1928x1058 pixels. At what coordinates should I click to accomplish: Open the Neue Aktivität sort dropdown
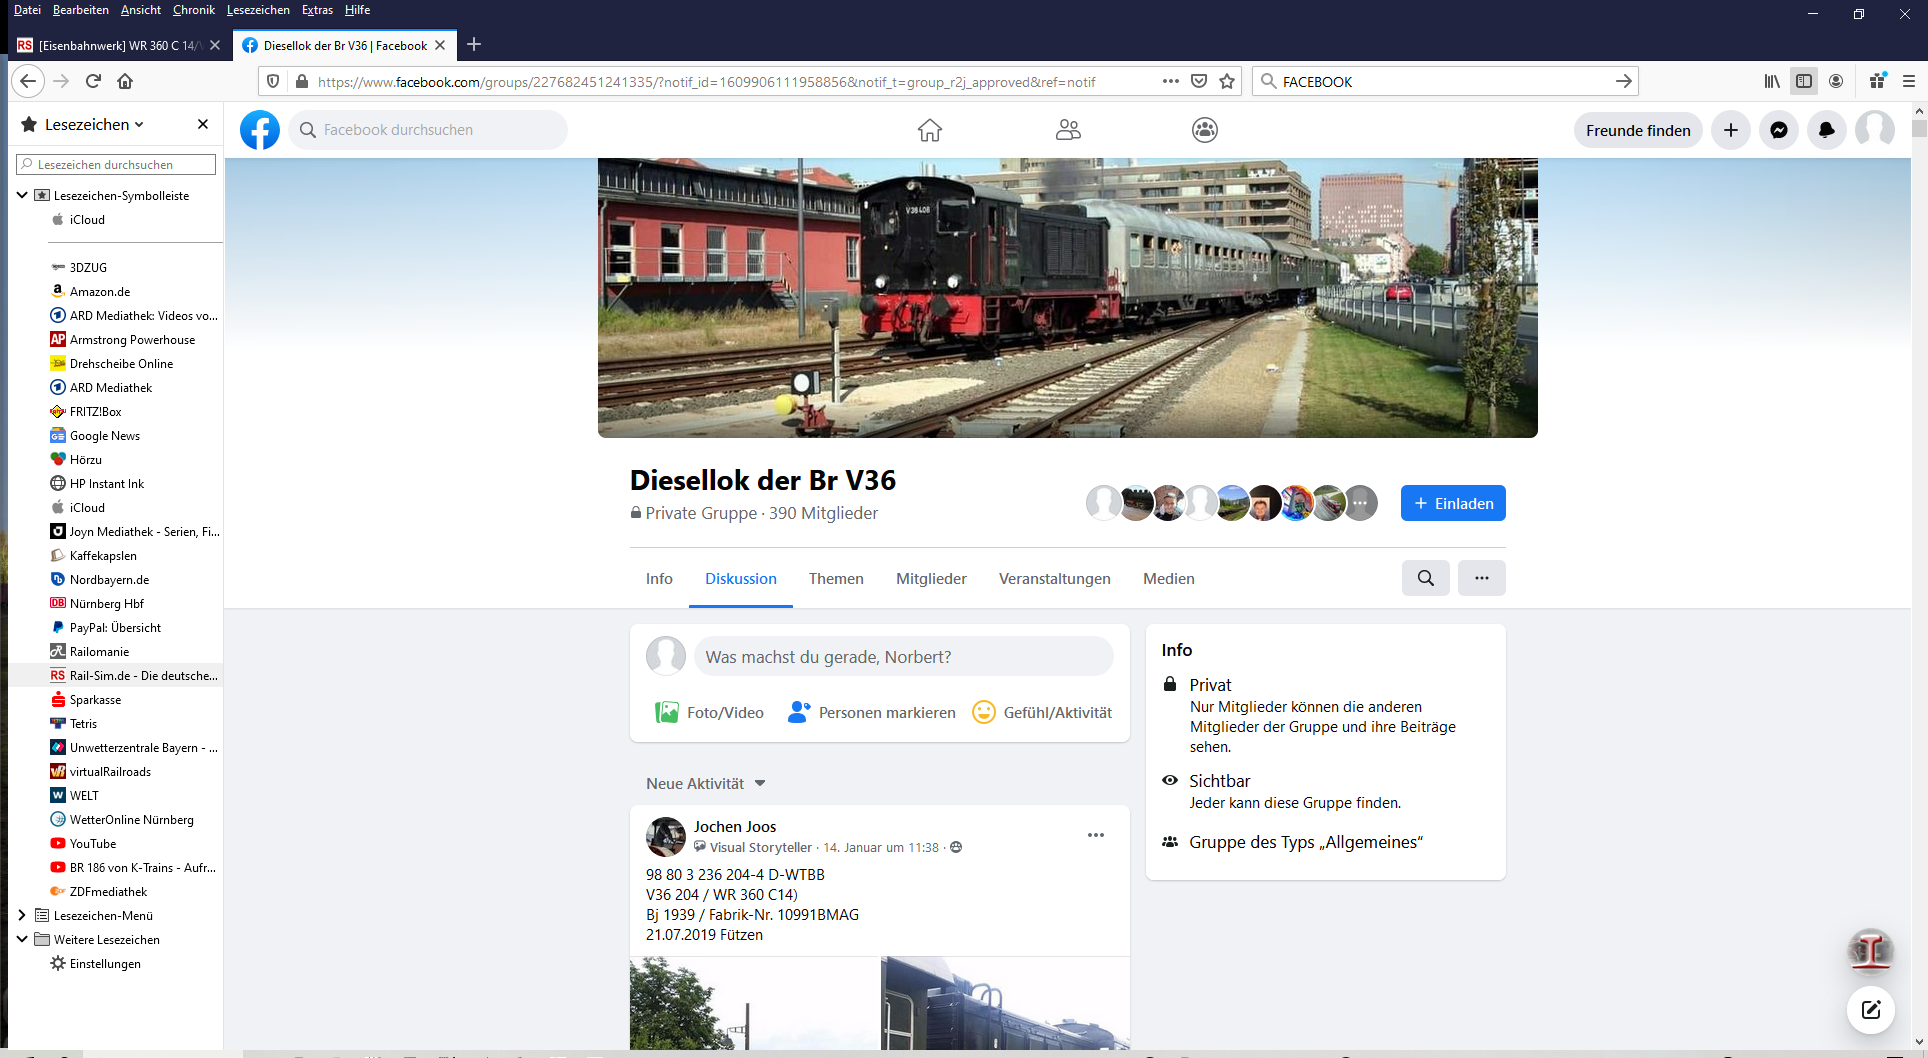(706, 784)
